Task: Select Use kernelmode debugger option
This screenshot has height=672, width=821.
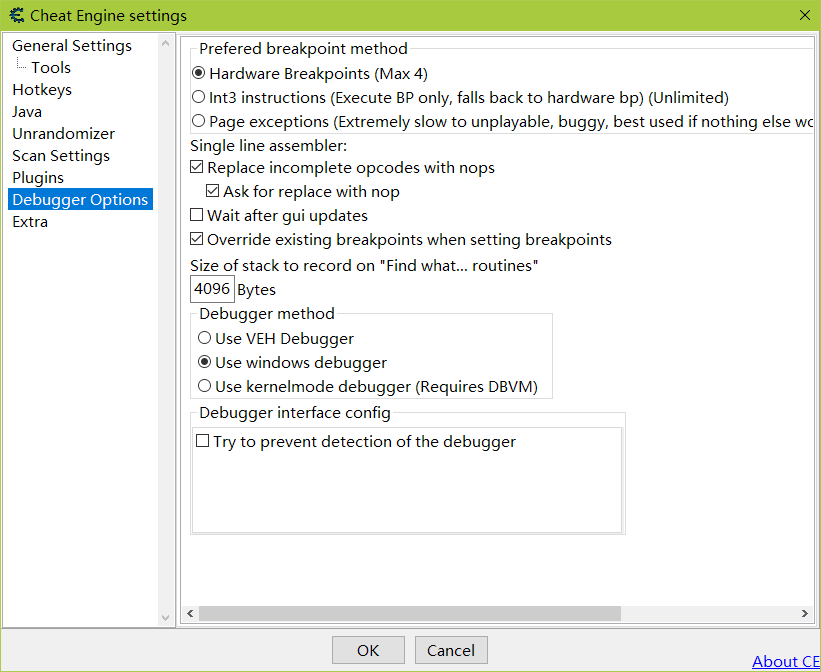Action: [x=205, y=386]
